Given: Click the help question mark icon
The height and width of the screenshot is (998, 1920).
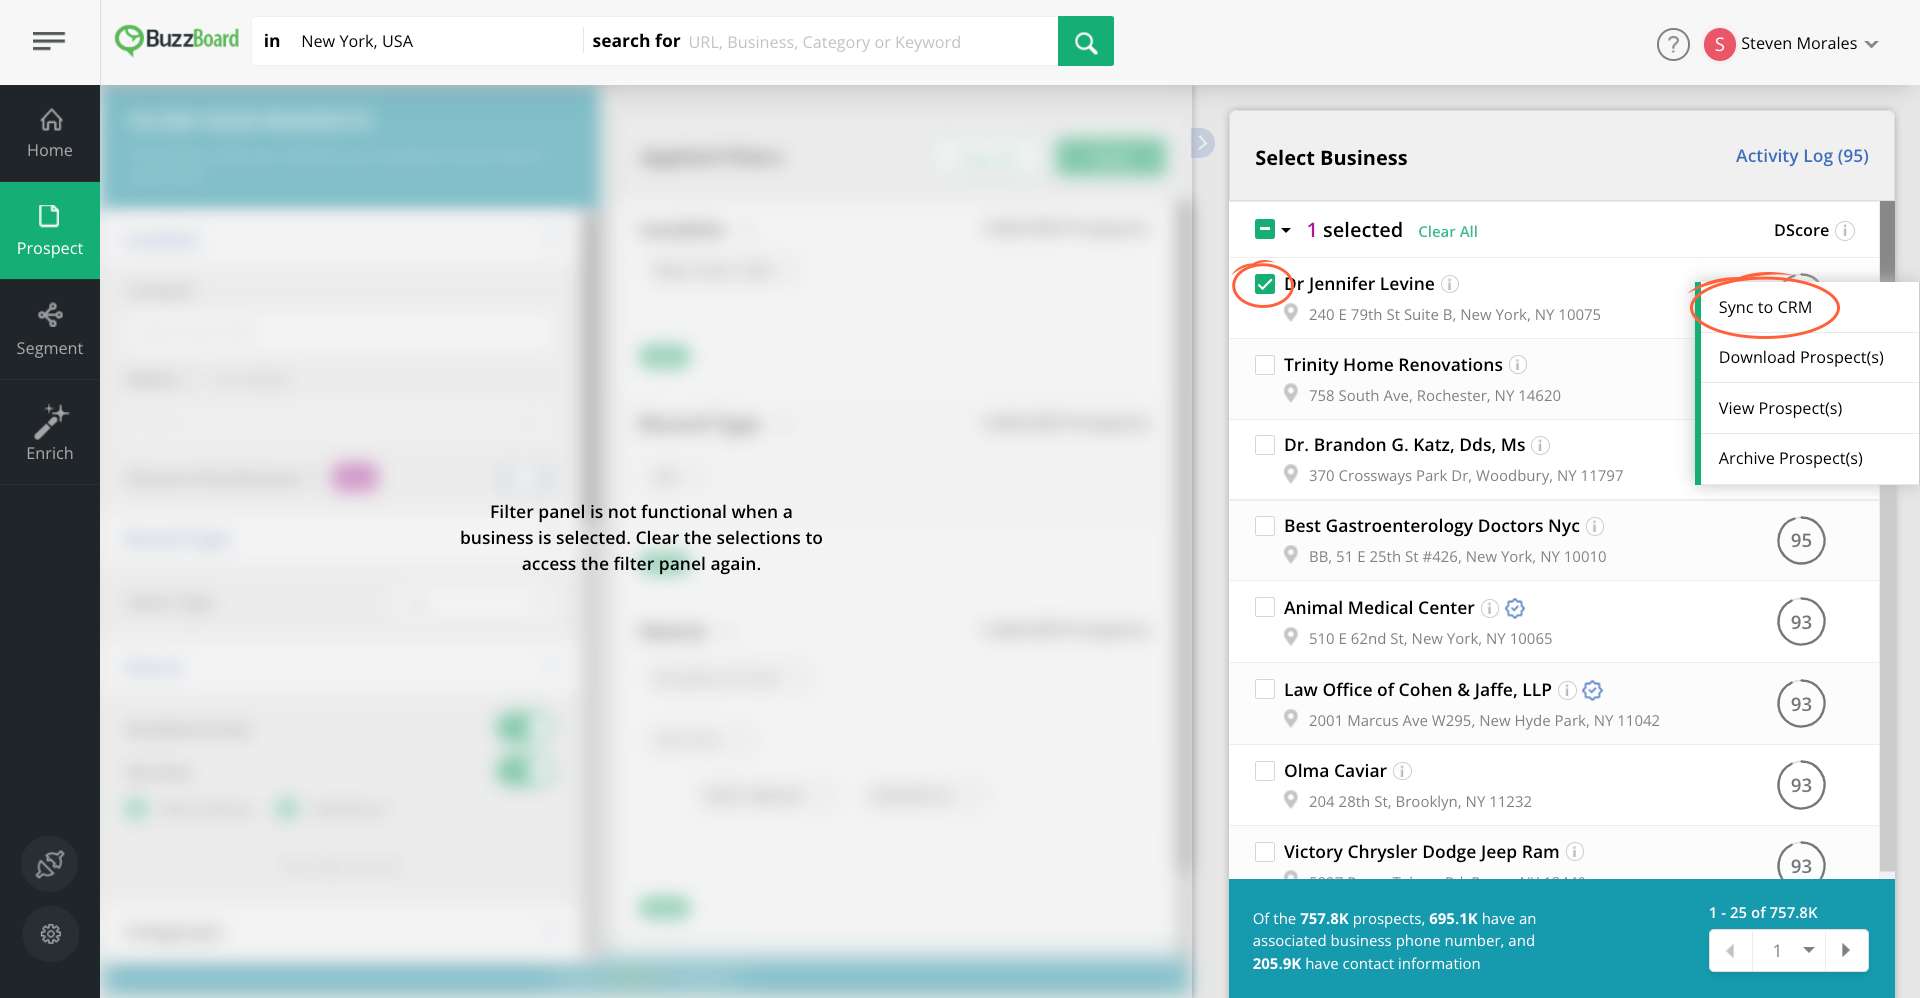Looking at the screenshot, I should [x=1672, y=44].
